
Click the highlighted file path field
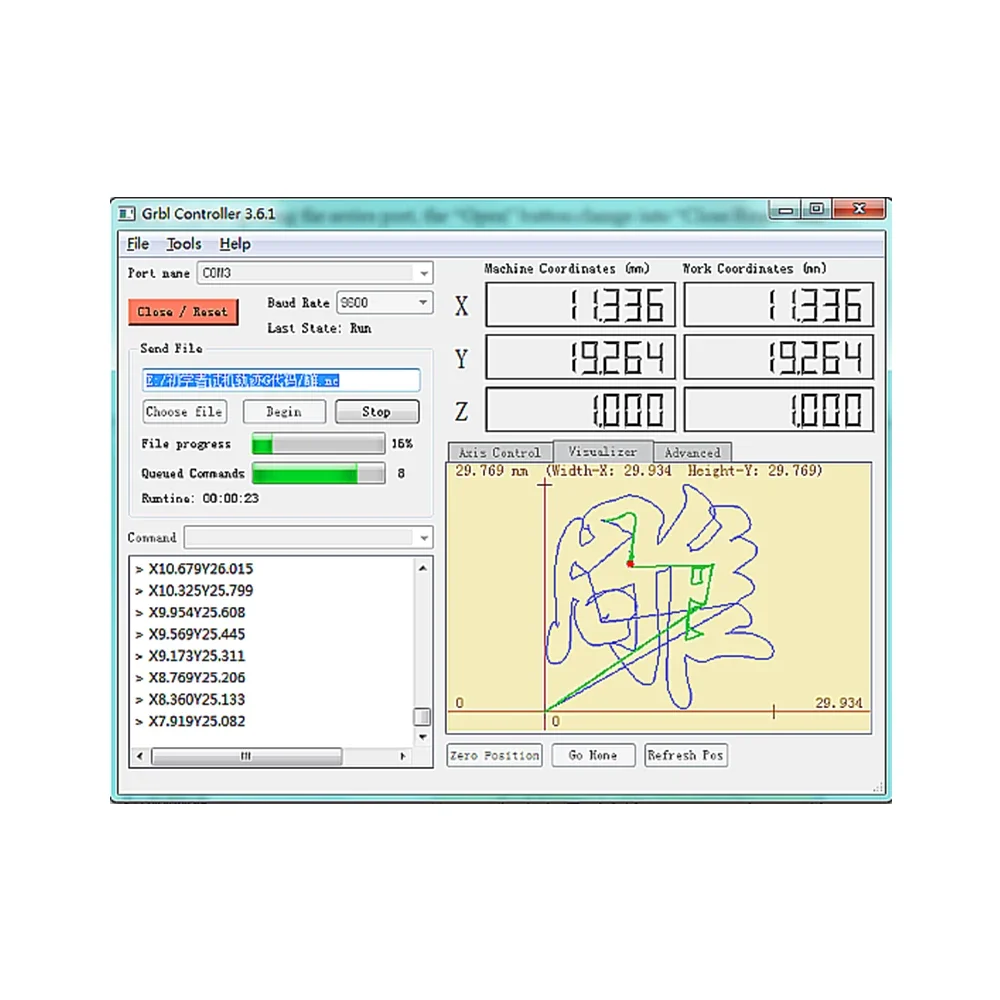(x=281, y=381)
